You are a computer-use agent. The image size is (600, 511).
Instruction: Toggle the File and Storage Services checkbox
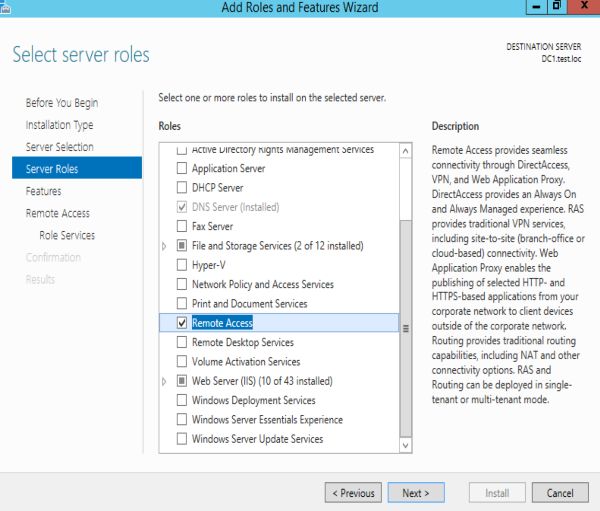182,245
